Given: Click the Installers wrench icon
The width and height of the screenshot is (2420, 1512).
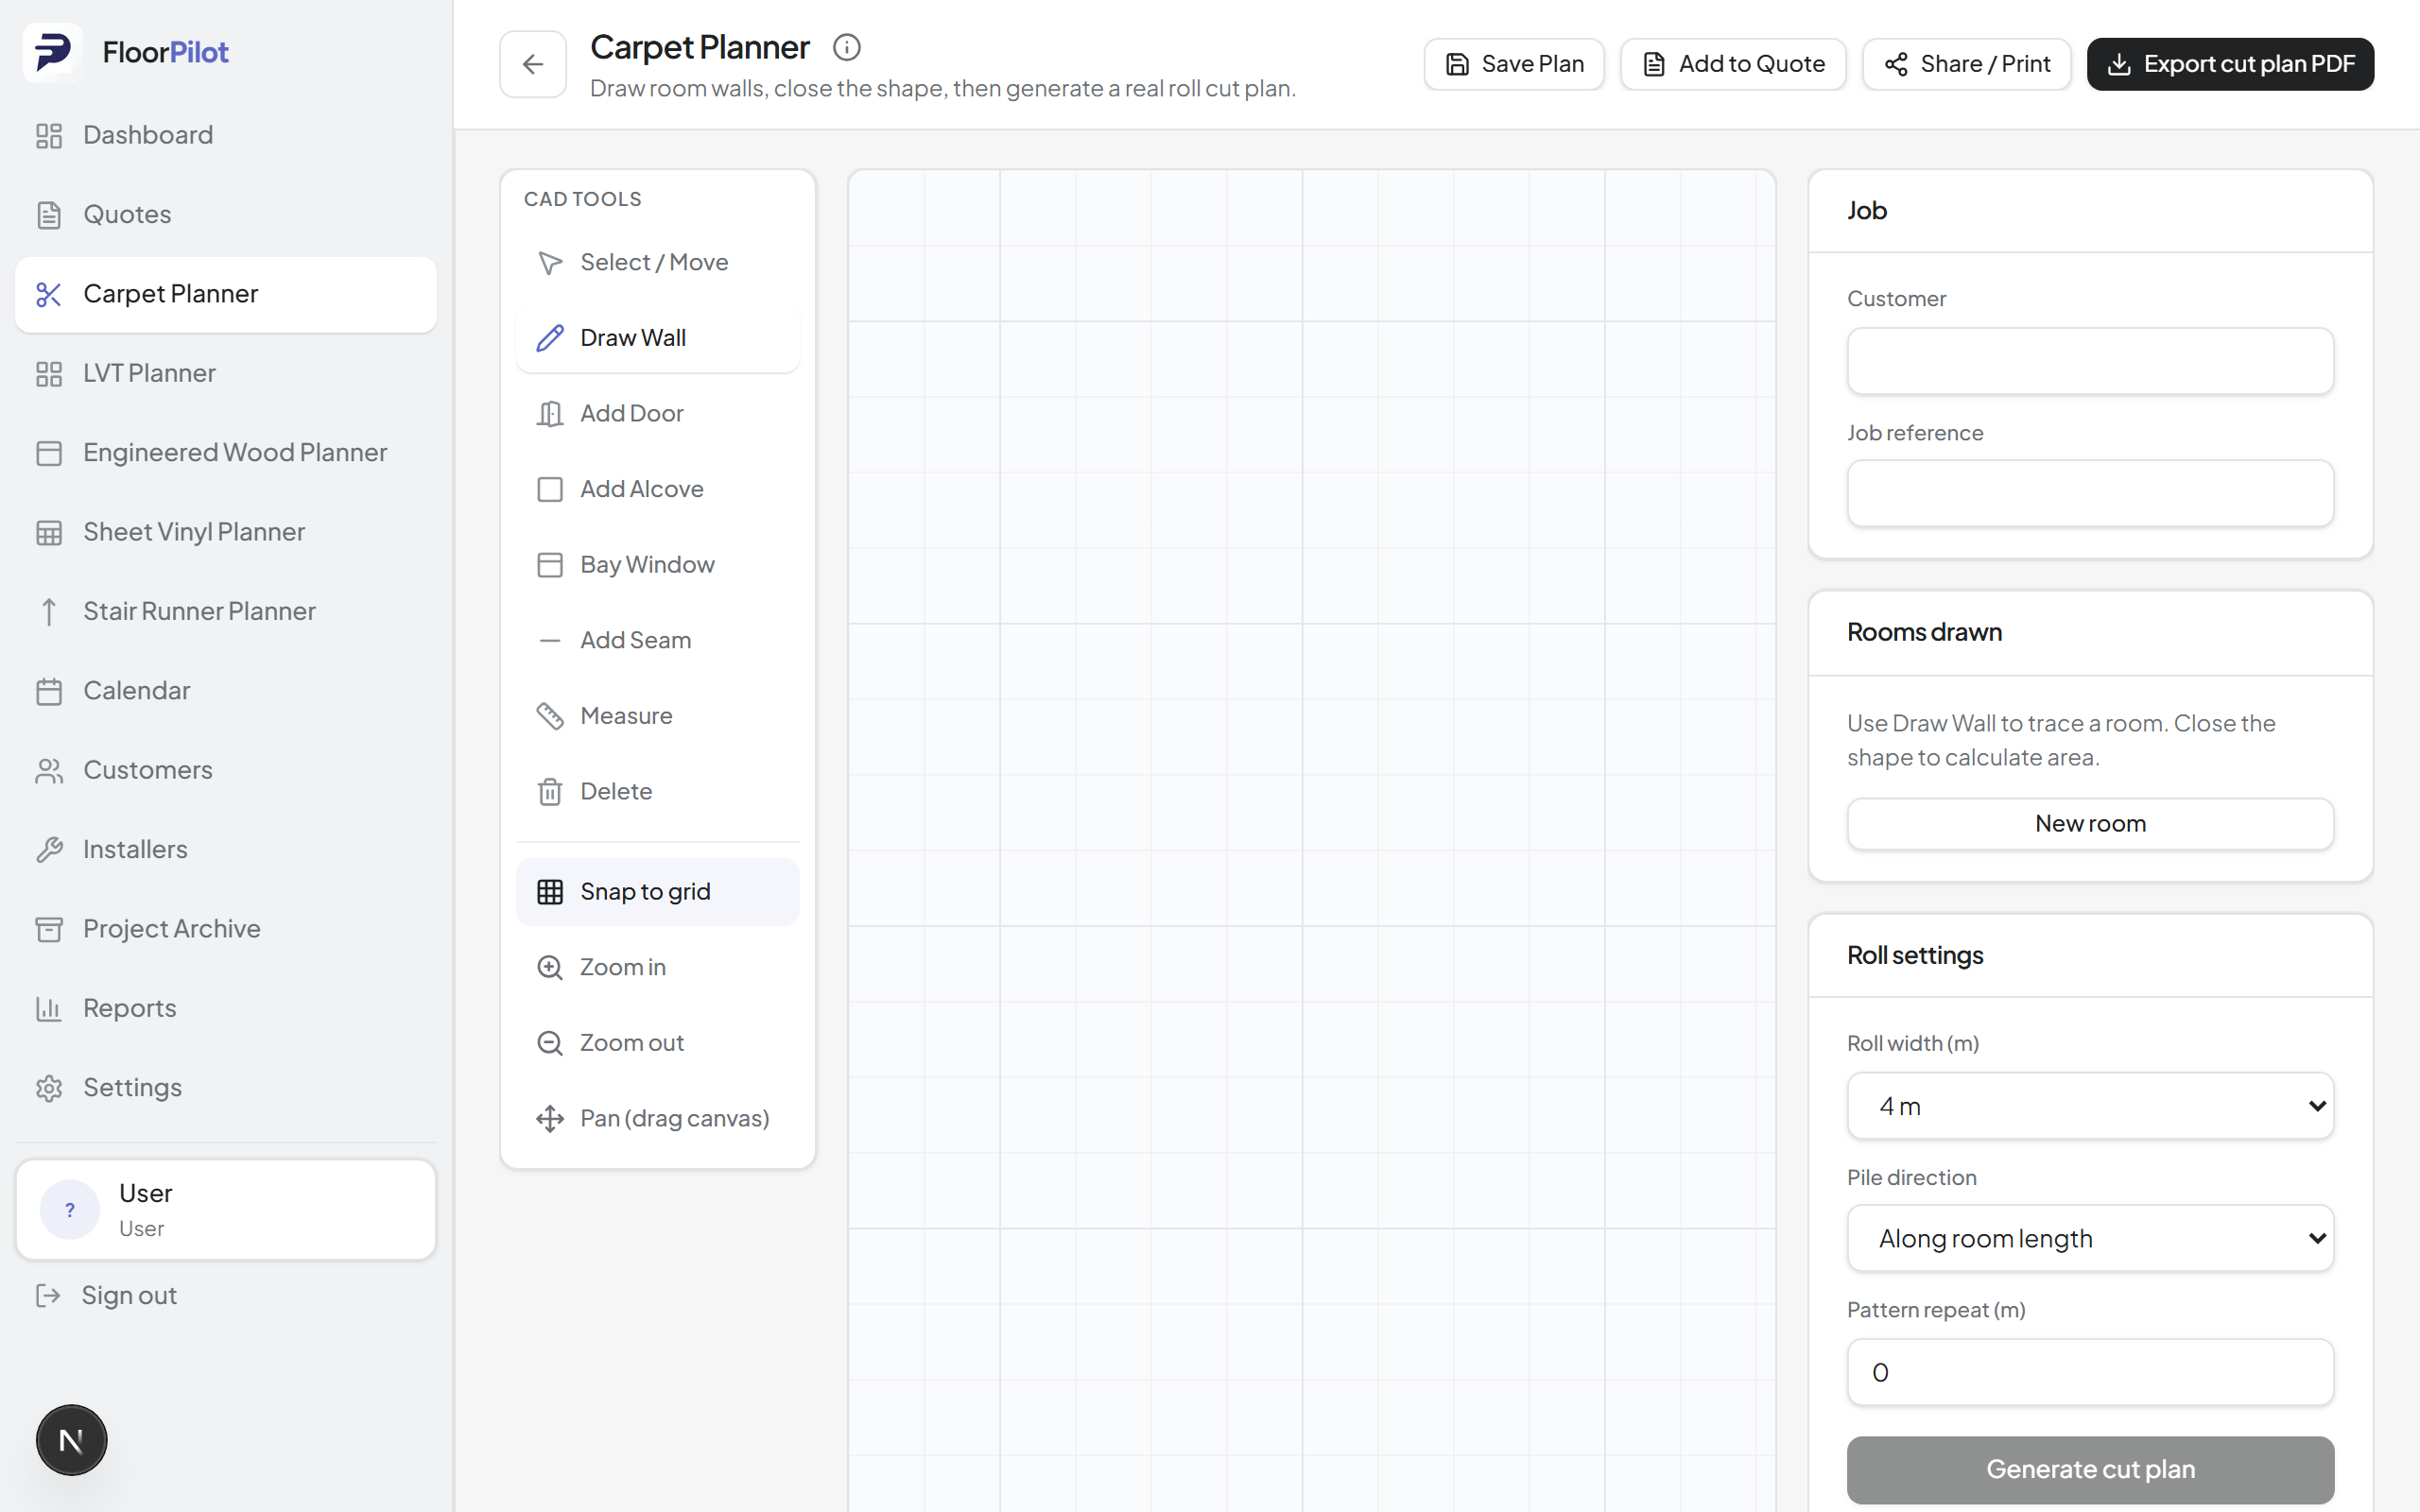Looking at the screenshot, I should click(x=49, y=849).
